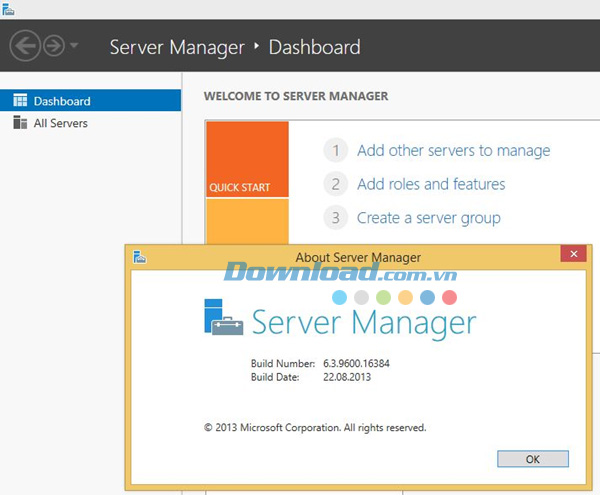Select Dashboard in the sidebar
Image resolution: width=600 pixels, height=495 pixels.
click(x=90, y=101)
